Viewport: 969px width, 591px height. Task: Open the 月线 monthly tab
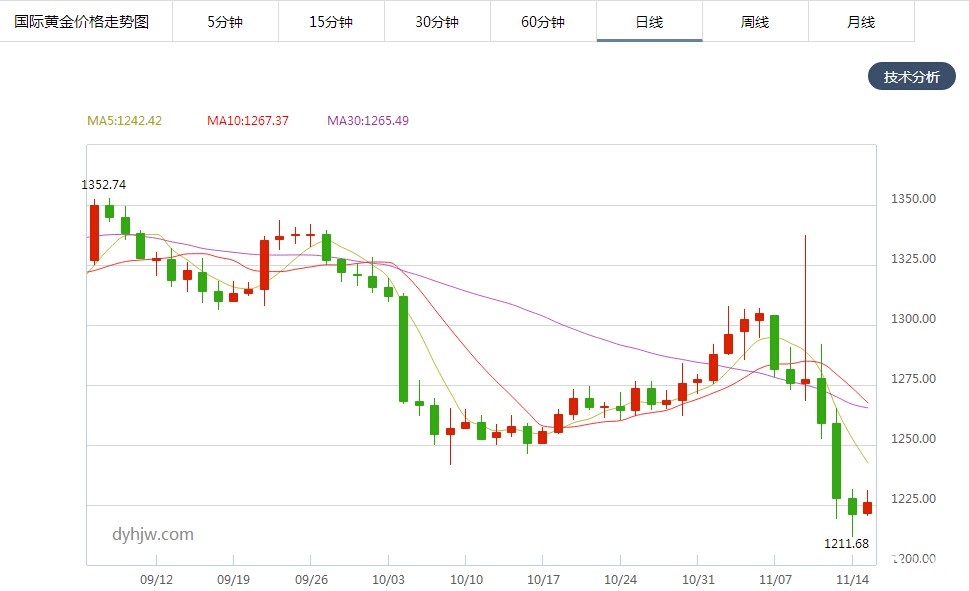point(861,22)
